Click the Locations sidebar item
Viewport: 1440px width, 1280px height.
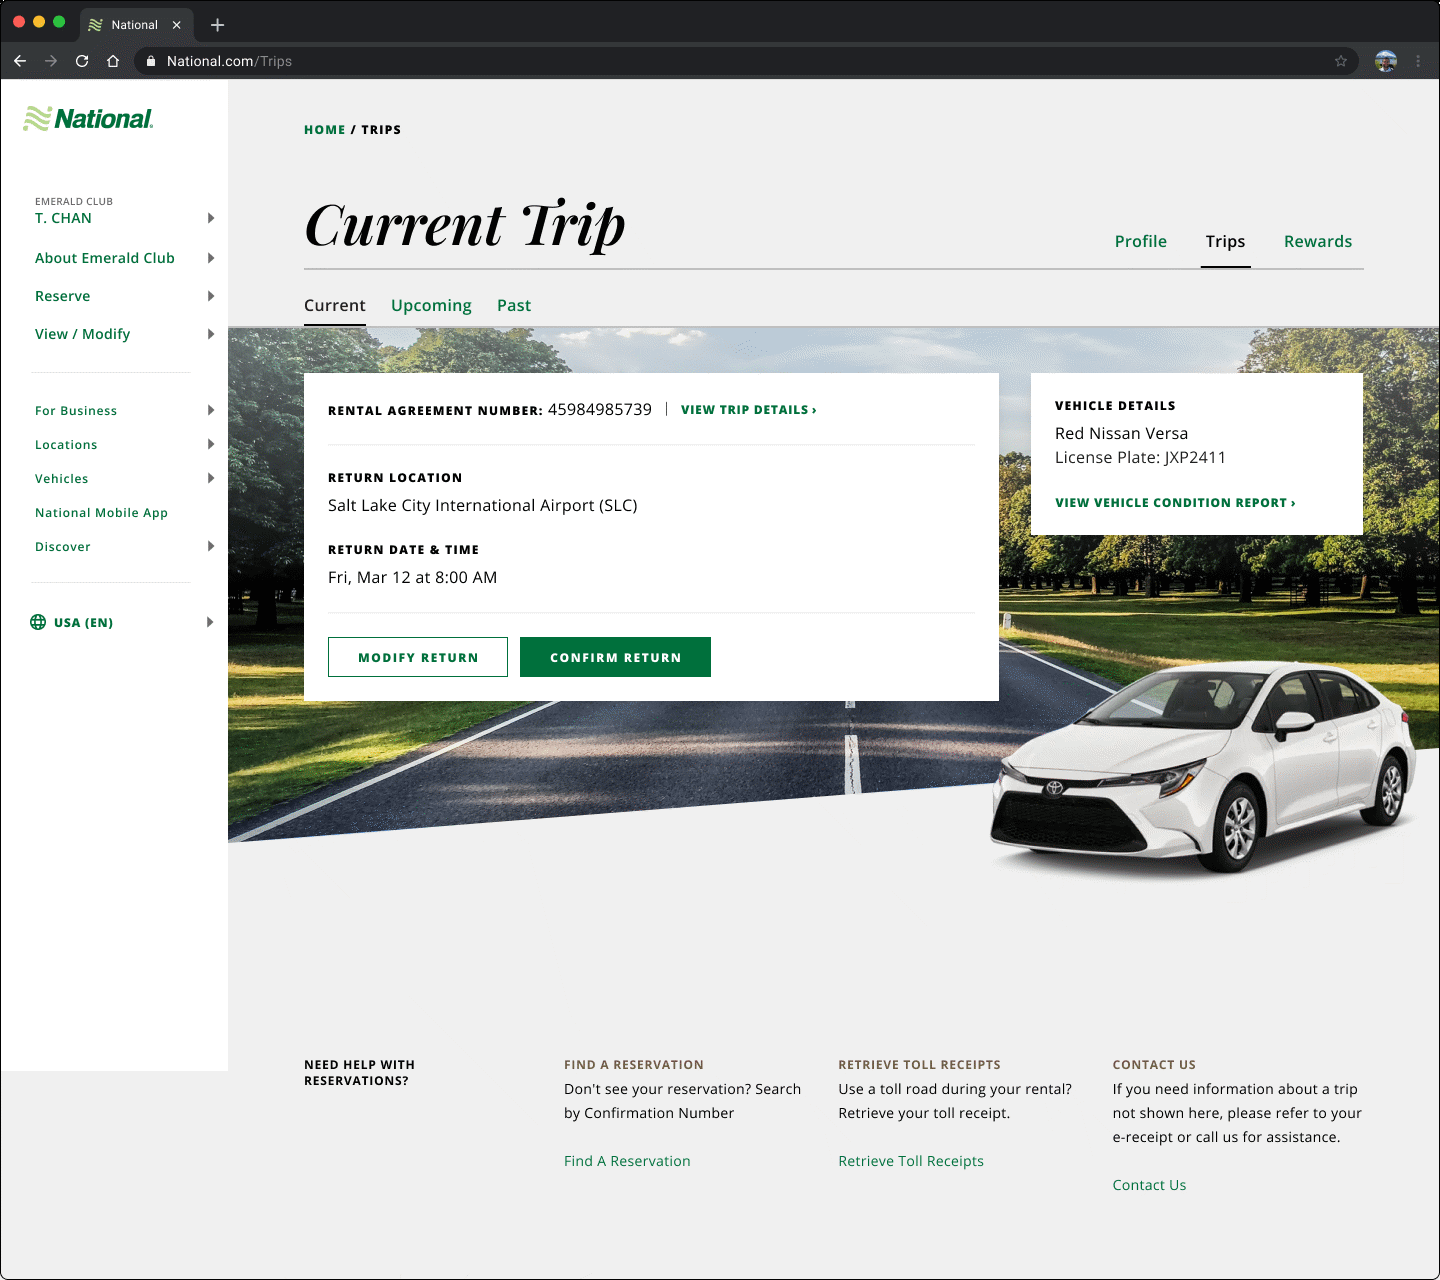pyautogui.click(x=66, y=445)
